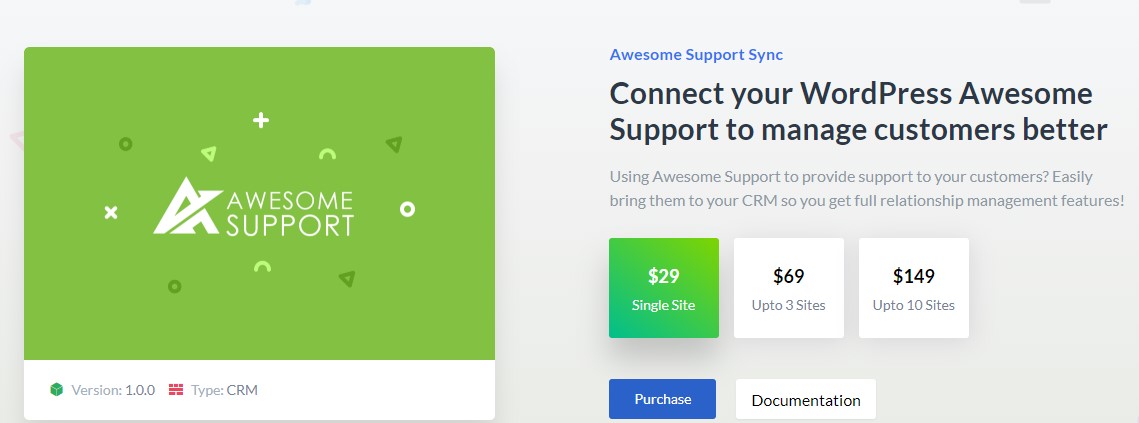The width and height of the screenshot is (1139, 423).
Task: Click the white X symbol on banner
Action: tap(110, 212)
